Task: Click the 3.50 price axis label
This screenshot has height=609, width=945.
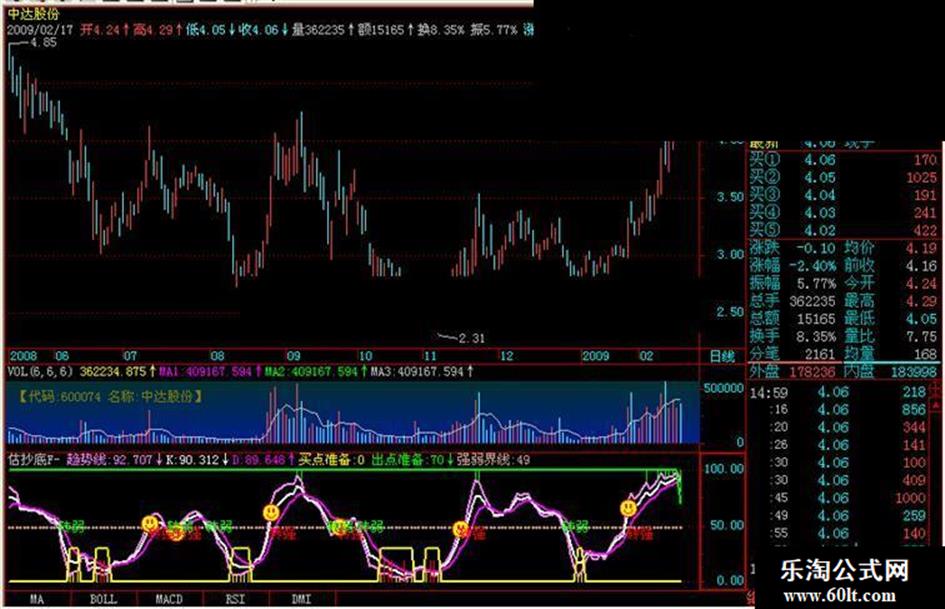Action: point(730,197)
